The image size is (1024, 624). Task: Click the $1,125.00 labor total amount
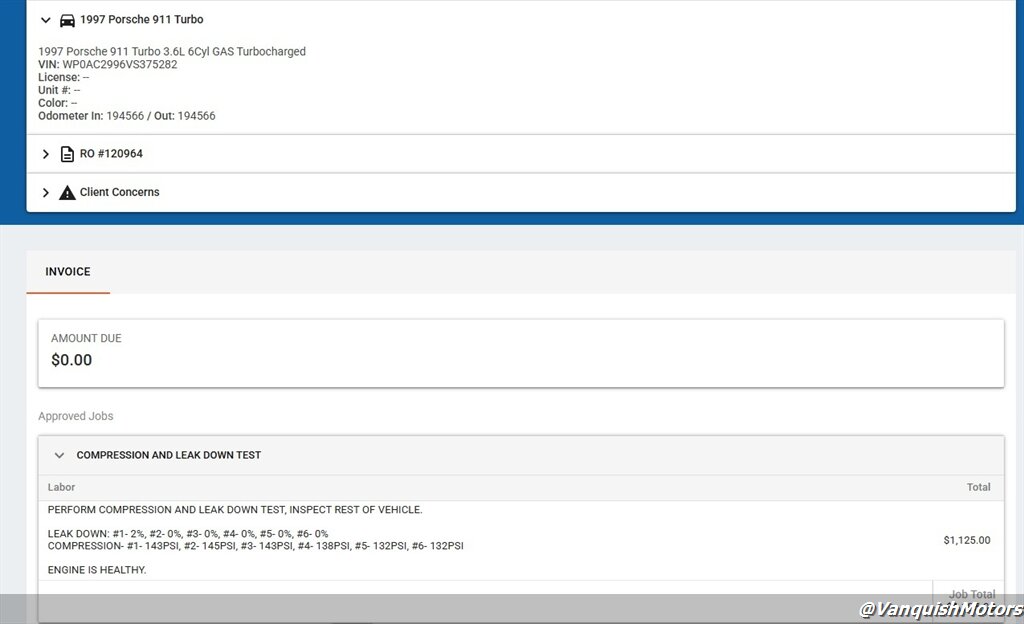click(x=966, y=540)
